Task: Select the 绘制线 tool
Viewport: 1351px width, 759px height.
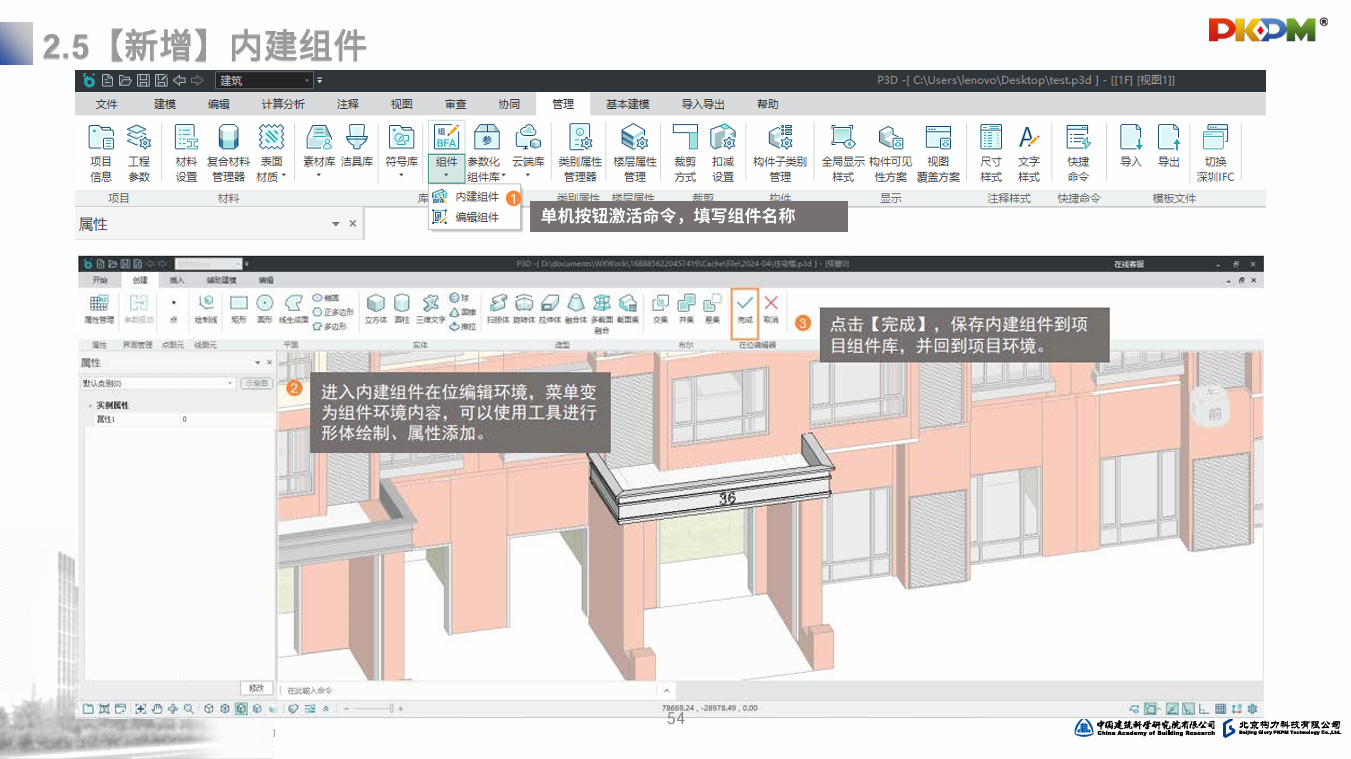Action: (206, 308)
